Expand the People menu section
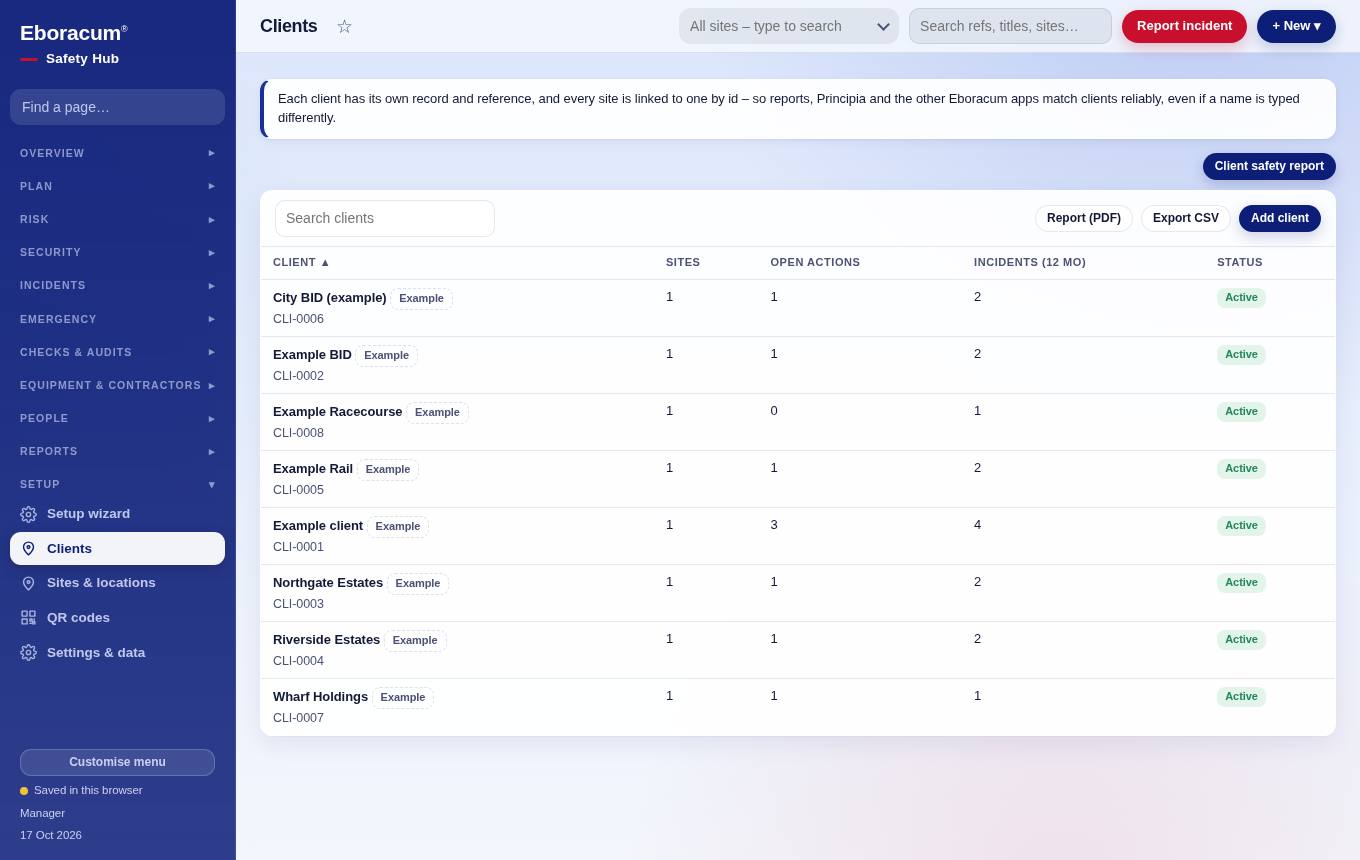 pyautogui.click(x=117, y=418)
